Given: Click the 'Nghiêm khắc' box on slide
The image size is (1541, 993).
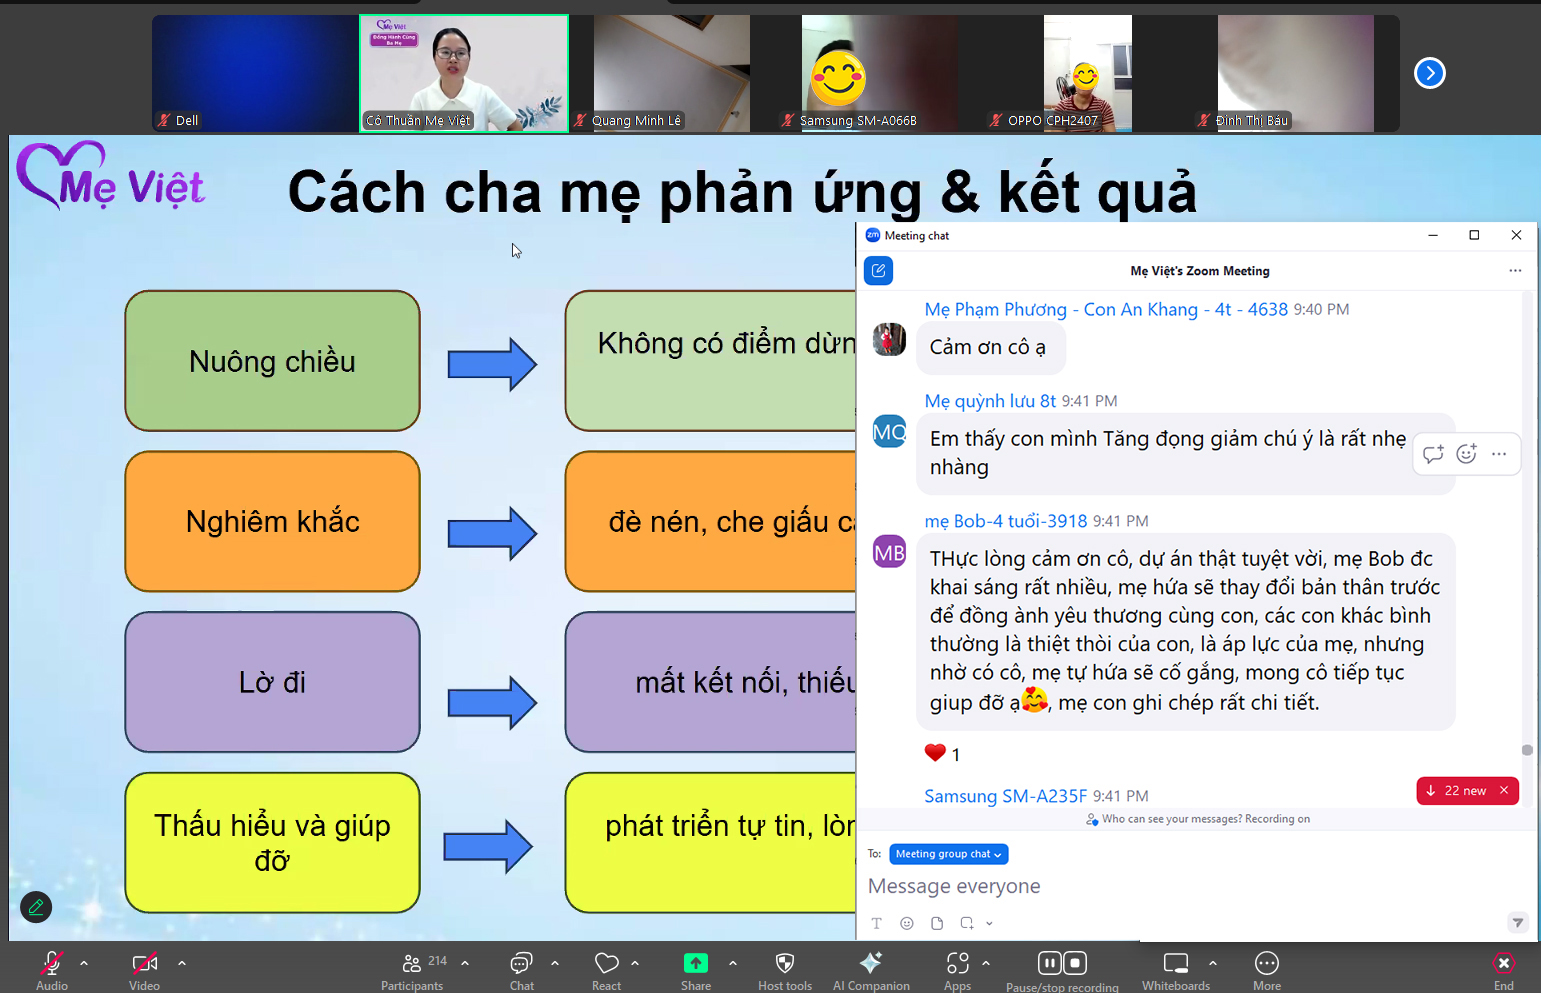Looking at the screenshot, I should point(272,521).
